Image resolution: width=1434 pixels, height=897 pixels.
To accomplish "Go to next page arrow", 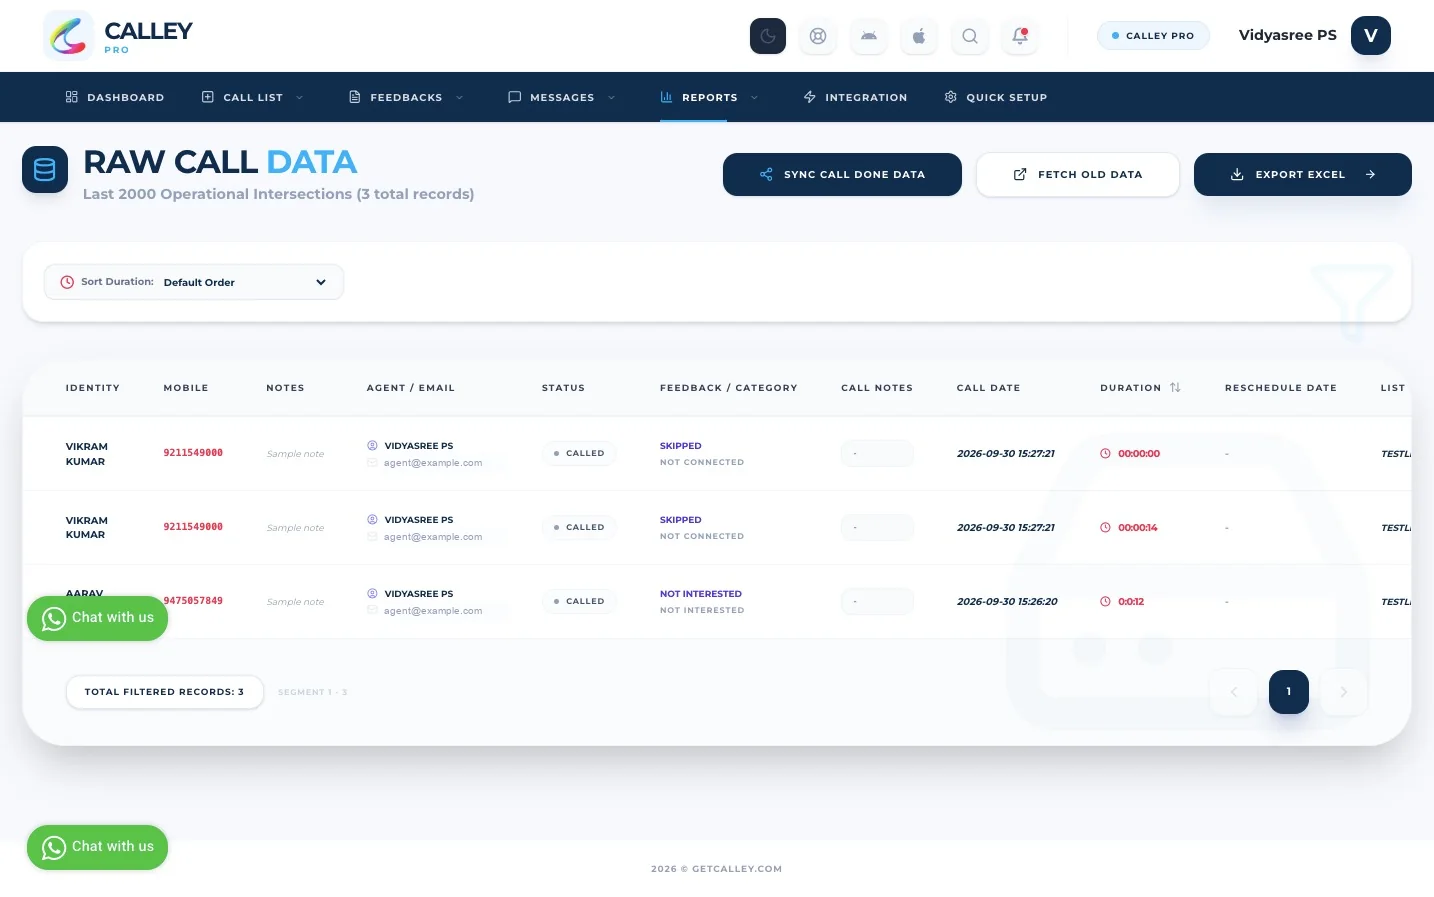I will point(1344,692).
